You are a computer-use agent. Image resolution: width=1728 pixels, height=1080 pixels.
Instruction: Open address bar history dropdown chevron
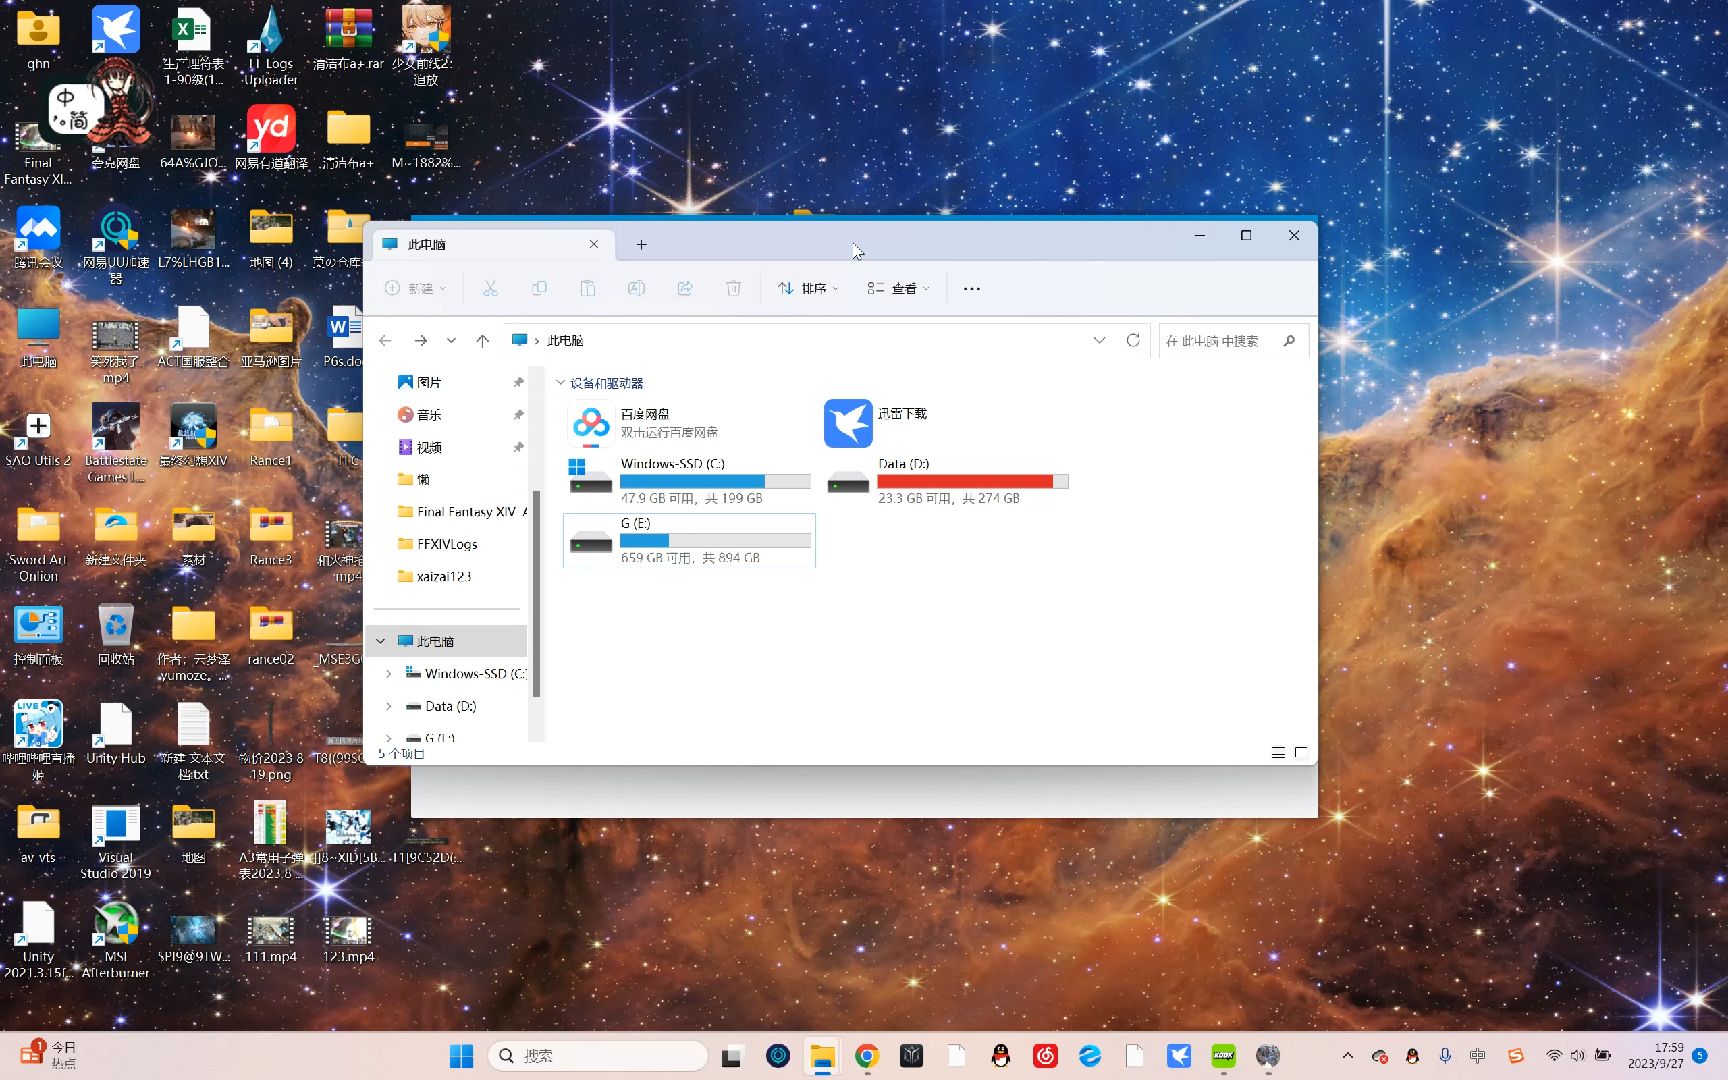point(1099,340)
